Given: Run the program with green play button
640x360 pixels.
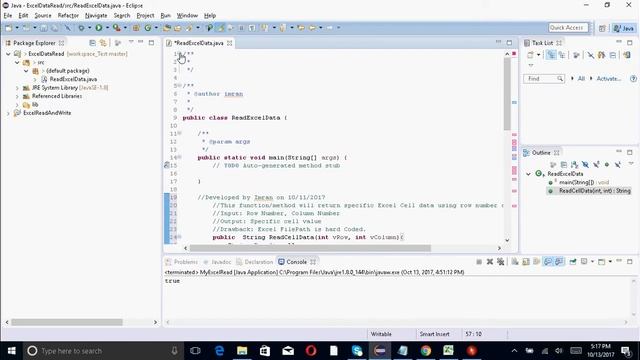Looking at the screenshot, I should 99,28.
